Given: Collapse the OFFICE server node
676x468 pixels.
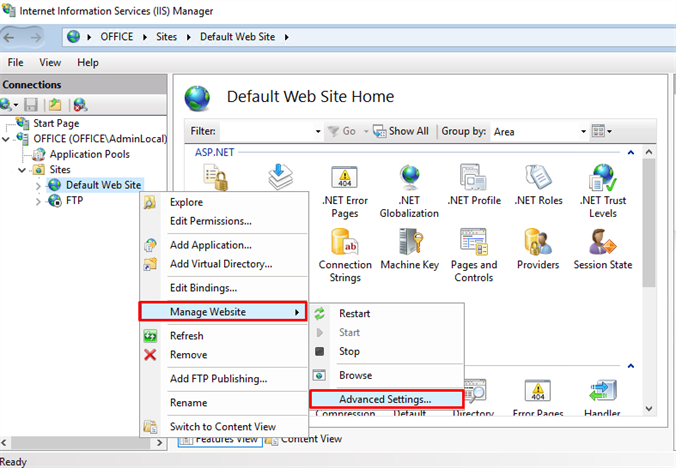Looking at the screenshot, I should pyautogui.click(x=6, y=139).
